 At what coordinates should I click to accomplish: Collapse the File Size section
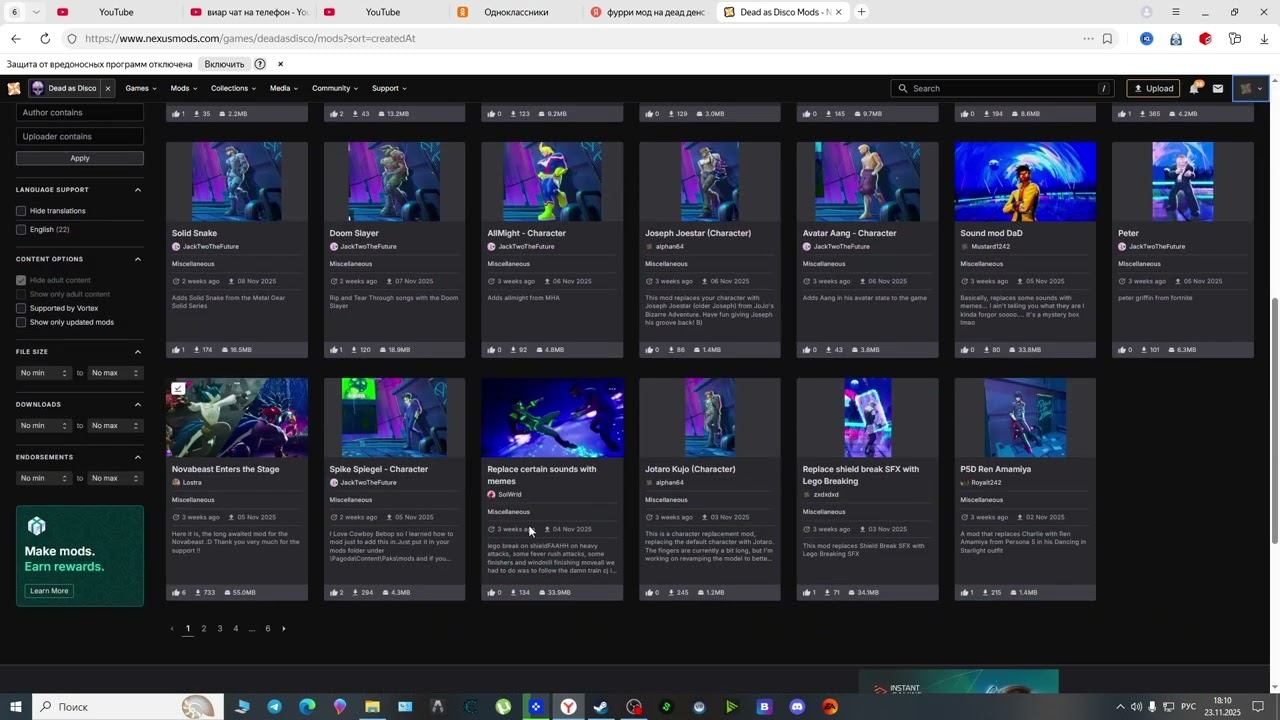(x=138, y=352)
